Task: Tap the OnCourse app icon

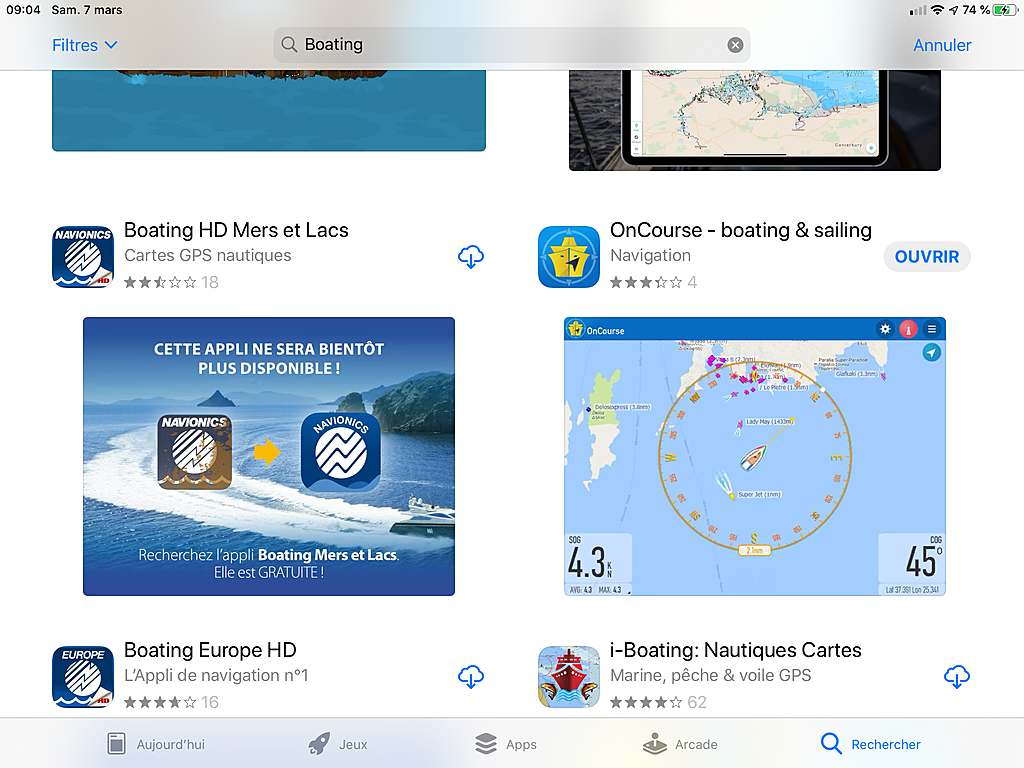Action: point(569,257)
